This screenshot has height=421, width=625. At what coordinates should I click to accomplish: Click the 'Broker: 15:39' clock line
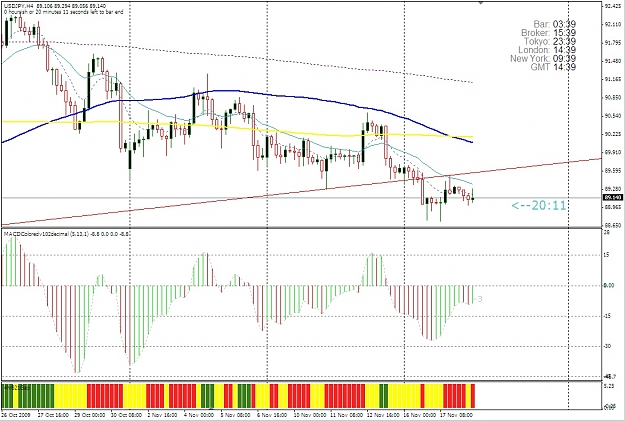548,33
